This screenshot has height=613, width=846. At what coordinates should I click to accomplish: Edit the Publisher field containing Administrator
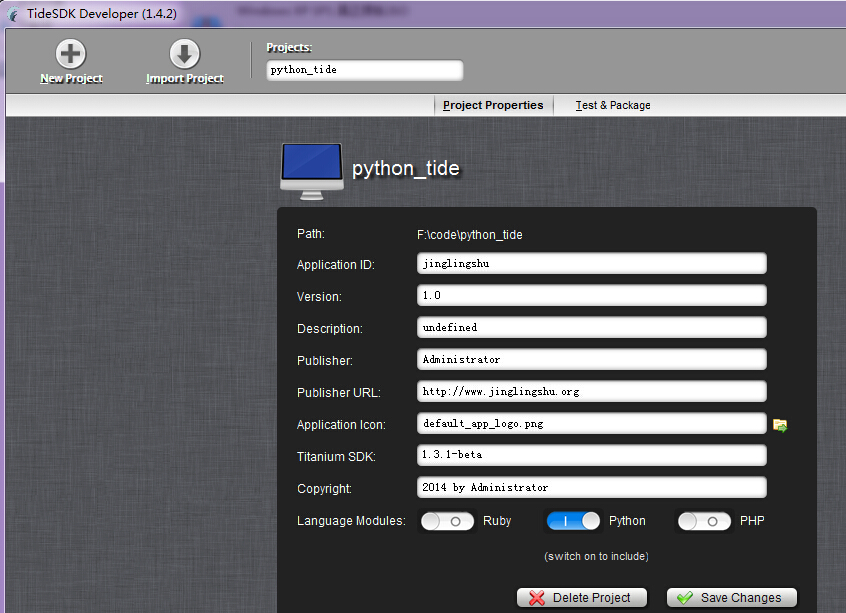point(592,359)
